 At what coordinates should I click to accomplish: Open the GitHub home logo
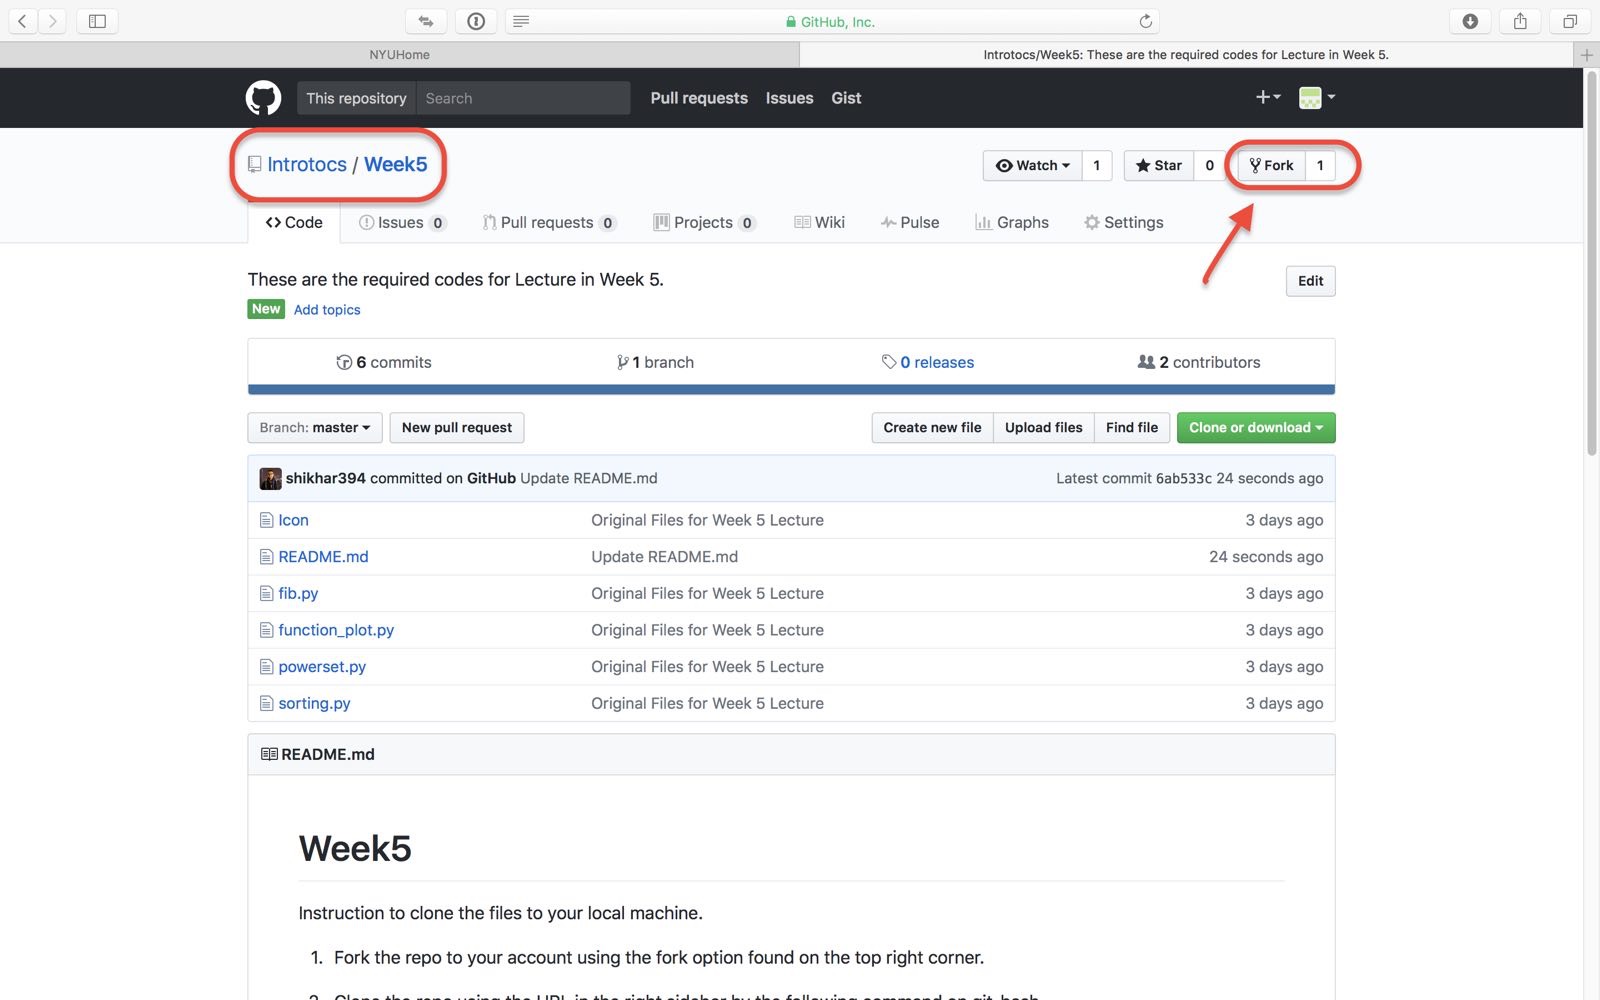point(263,98)
